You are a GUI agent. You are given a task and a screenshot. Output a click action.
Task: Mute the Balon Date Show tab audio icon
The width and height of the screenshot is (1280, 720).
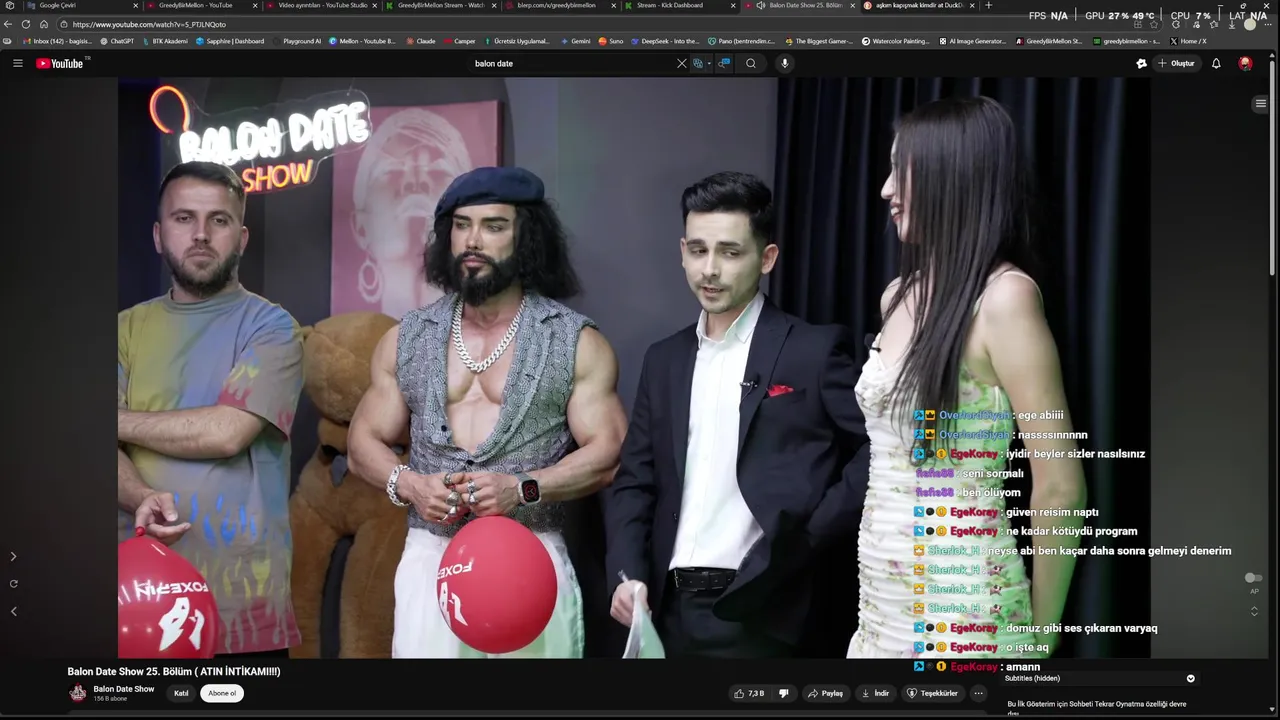point(761,5)
